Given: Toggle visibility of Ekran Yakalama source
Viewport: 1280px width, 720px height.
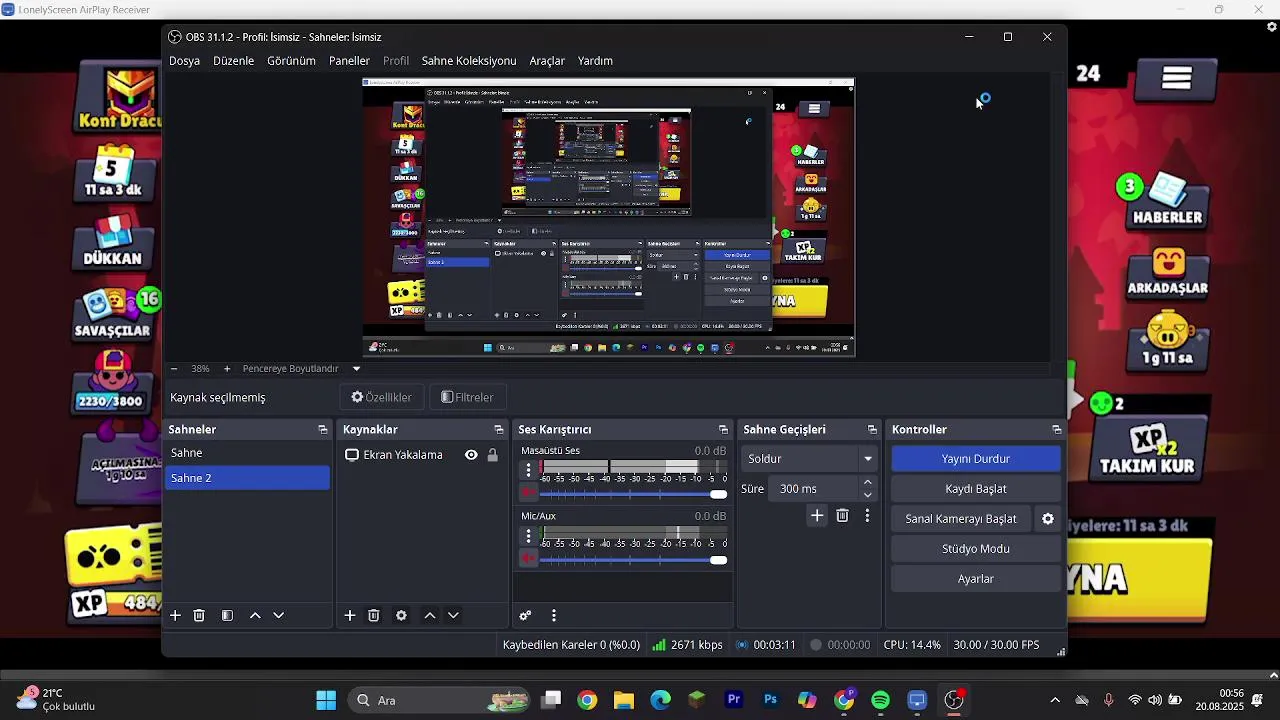Looking at the screenshot, I should click(x=471, y=455).
